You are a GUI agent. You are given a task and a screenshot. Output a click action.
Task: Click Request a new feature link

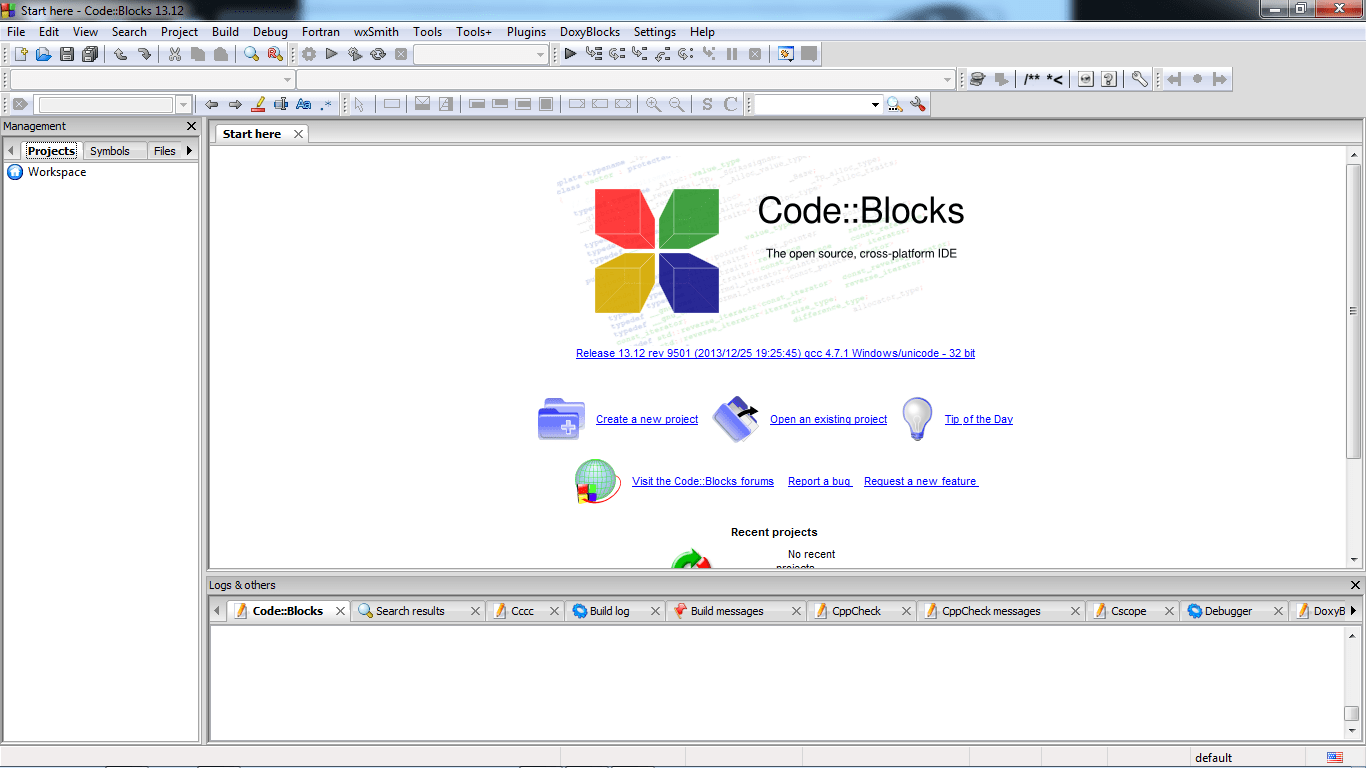click(x=921, y=481)
